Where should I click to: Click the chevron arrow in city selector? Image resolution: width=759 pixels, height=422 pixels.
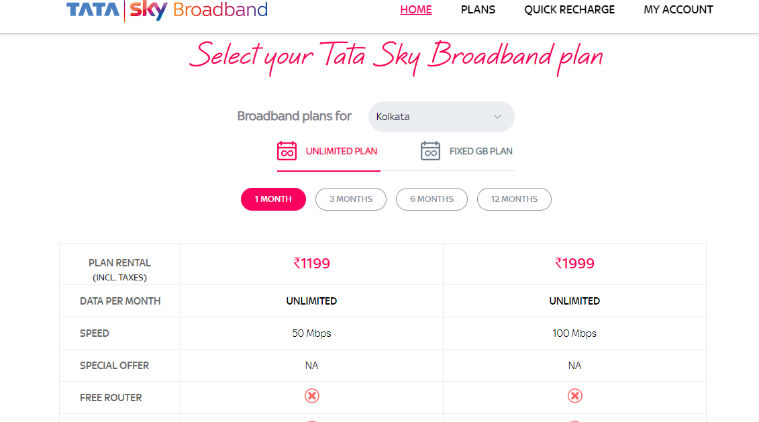point(497,117)
